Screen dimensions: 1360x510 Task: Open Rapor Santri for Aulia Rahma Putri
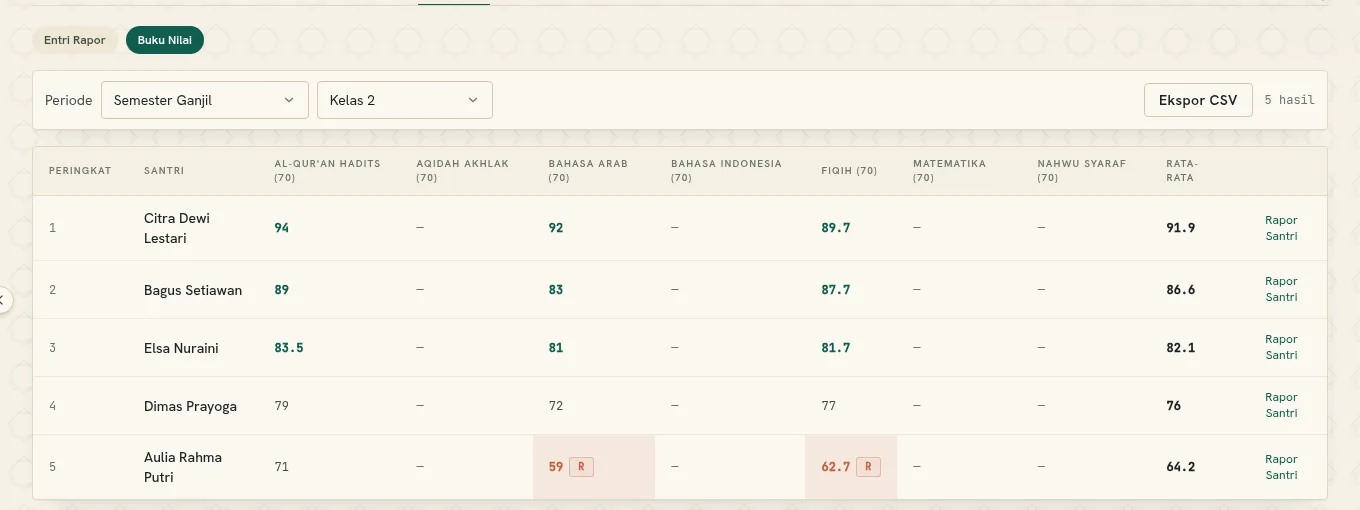tap(1281, 467)
